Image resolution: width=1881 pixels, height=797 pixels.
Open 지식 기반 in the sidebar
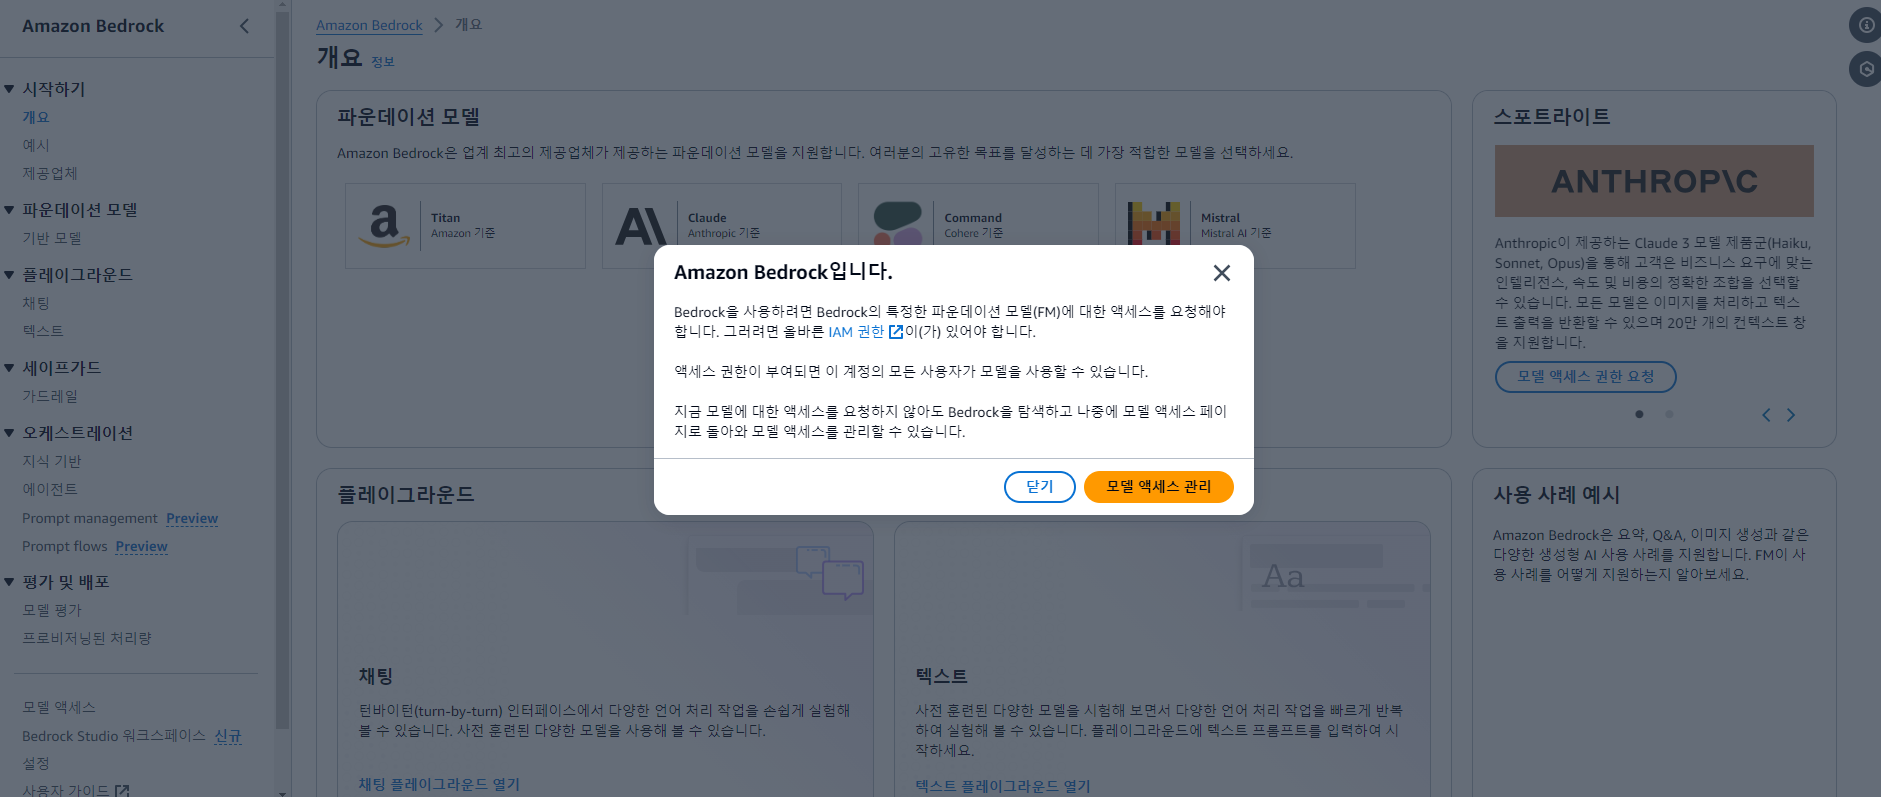[x=52, y=461]
